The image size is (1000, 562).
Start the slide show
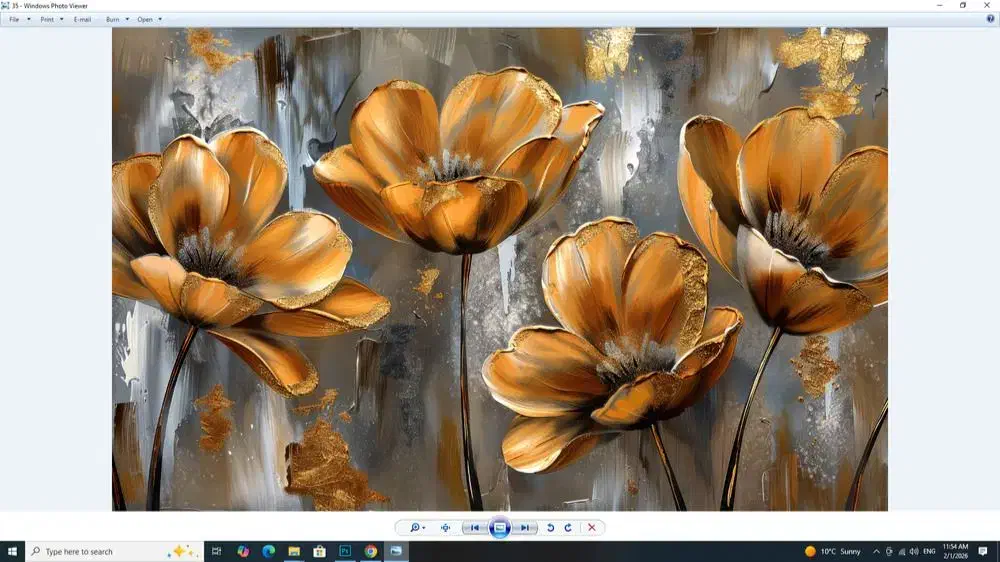500,528
